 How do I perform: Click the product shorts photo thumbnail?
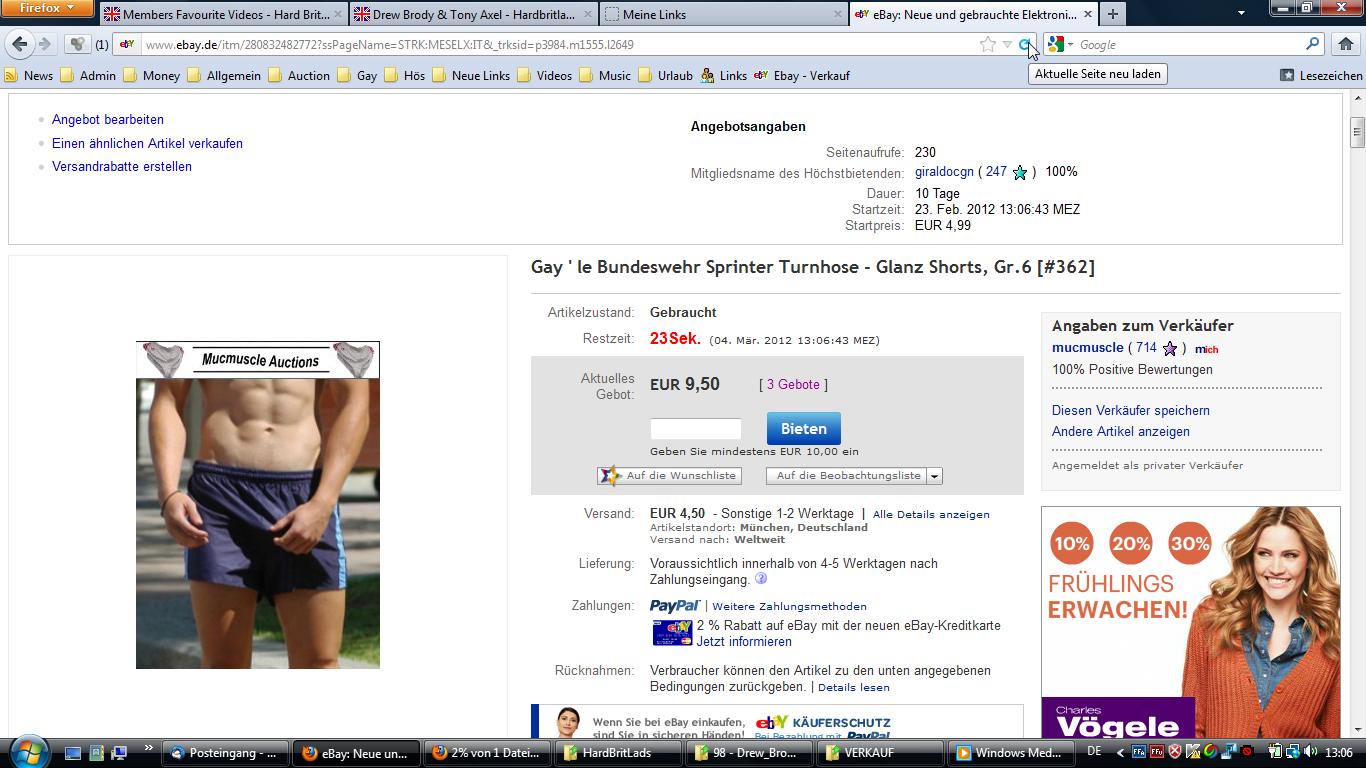point(258,505)
